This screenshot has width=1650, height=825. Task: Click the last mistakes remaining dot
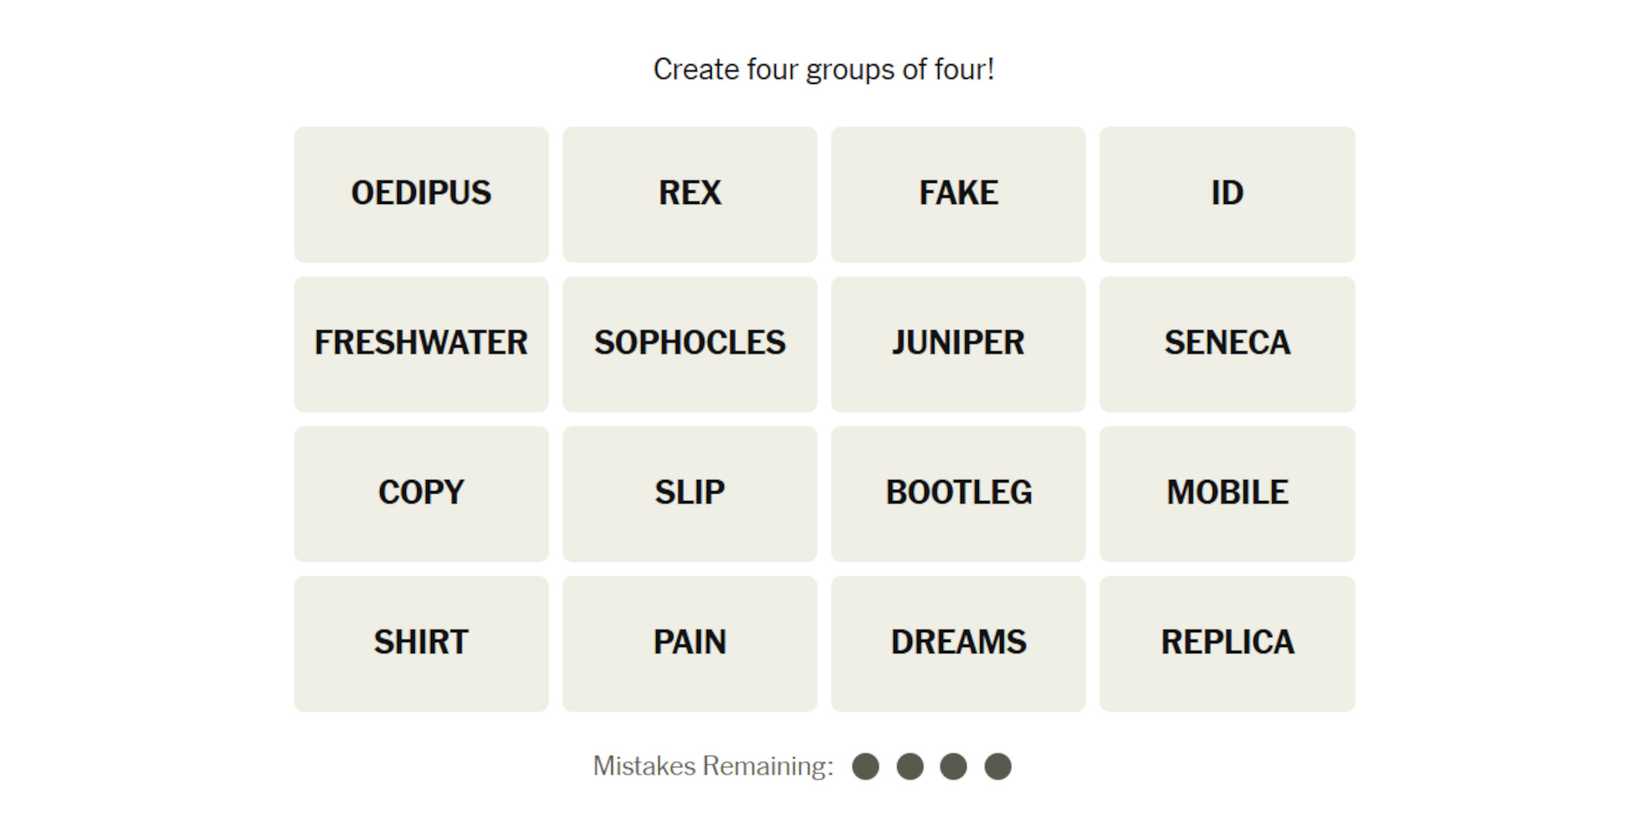tap(998, 767)
